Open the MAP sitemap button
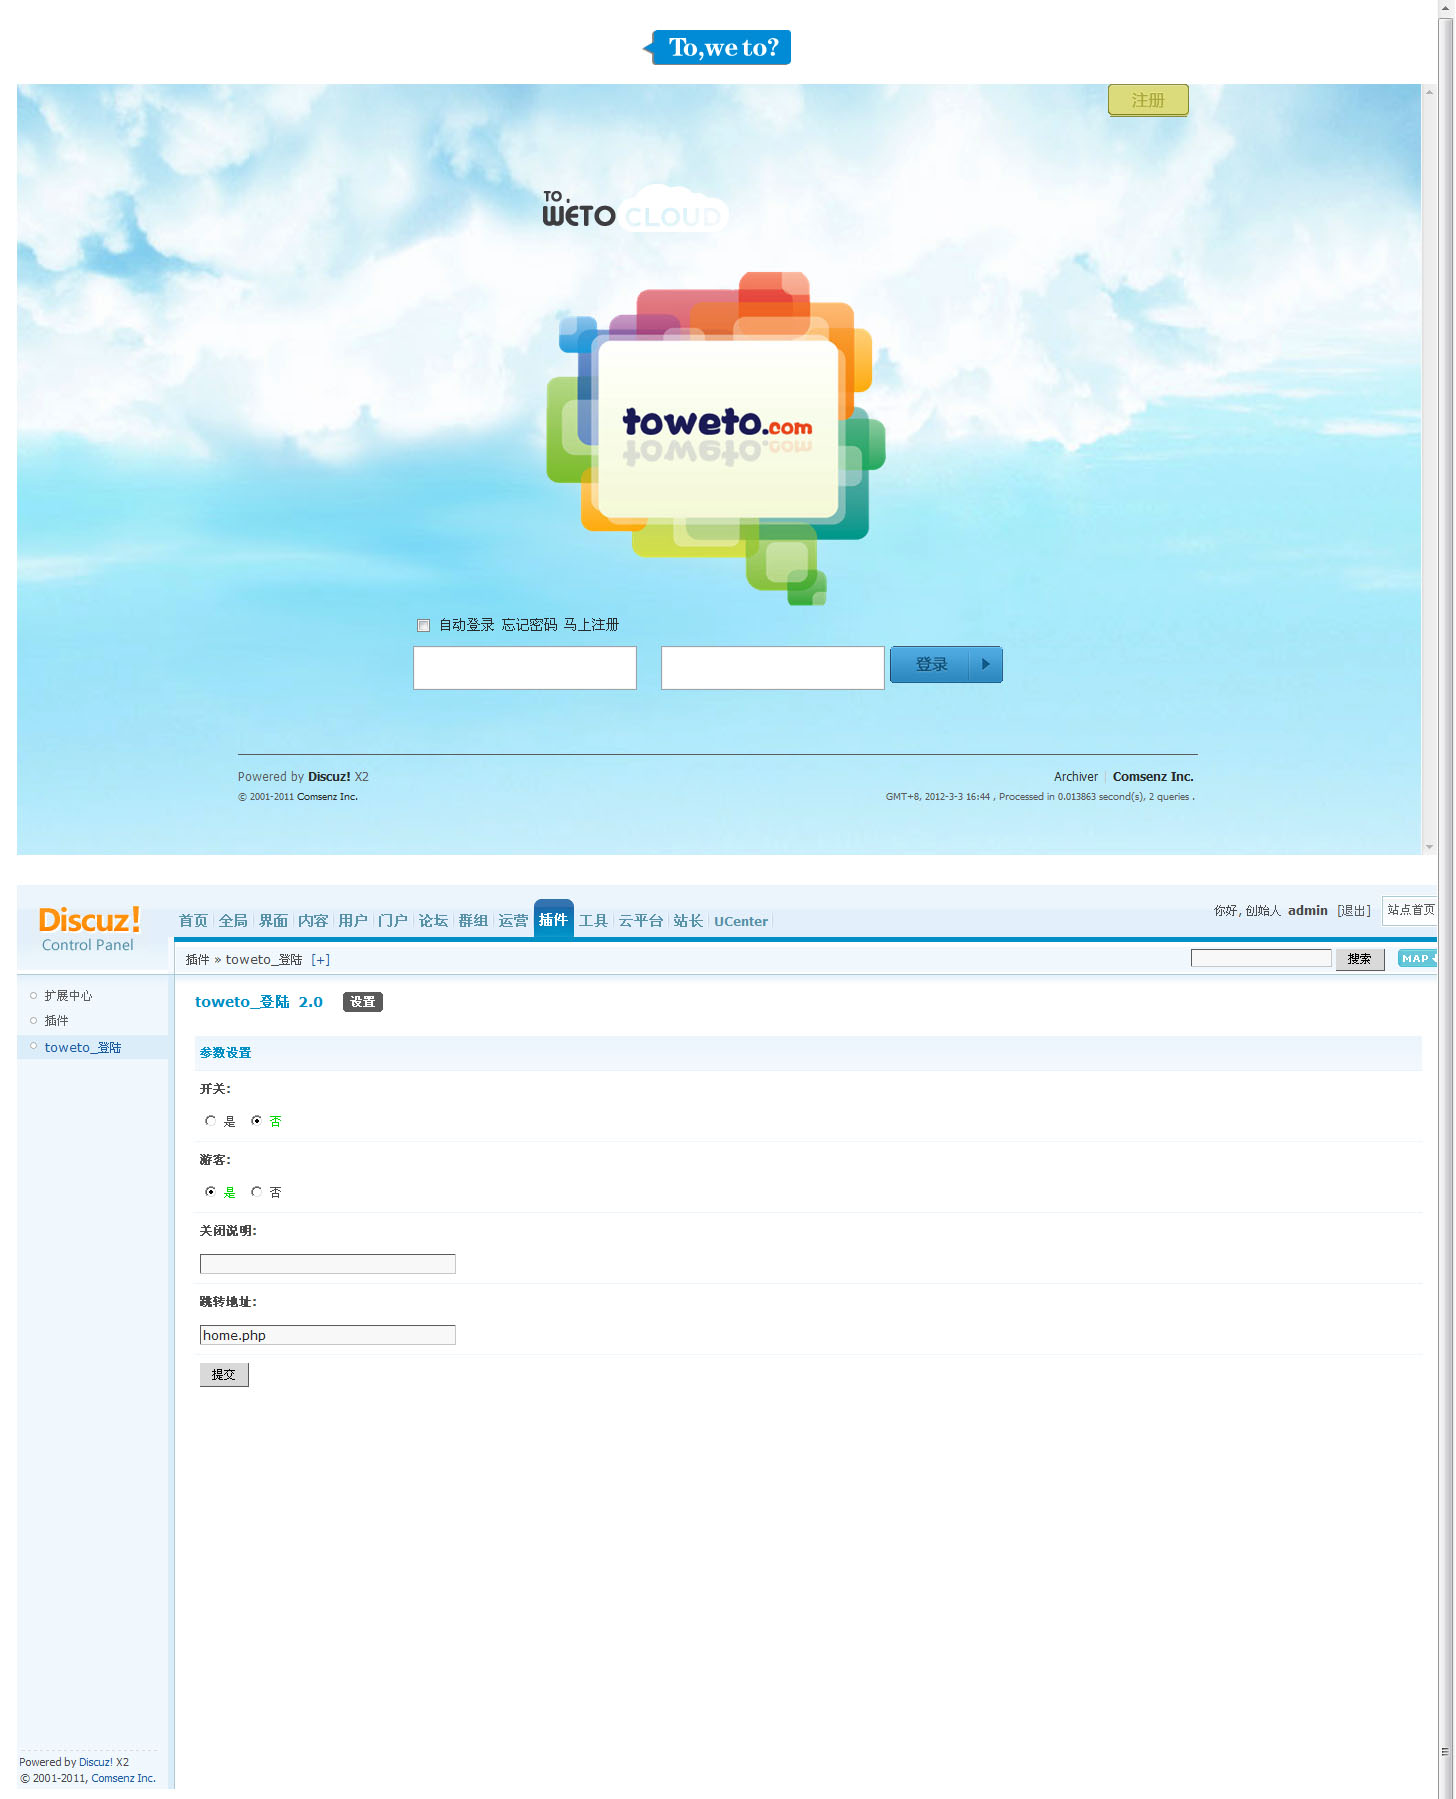 pos(1417,958)
